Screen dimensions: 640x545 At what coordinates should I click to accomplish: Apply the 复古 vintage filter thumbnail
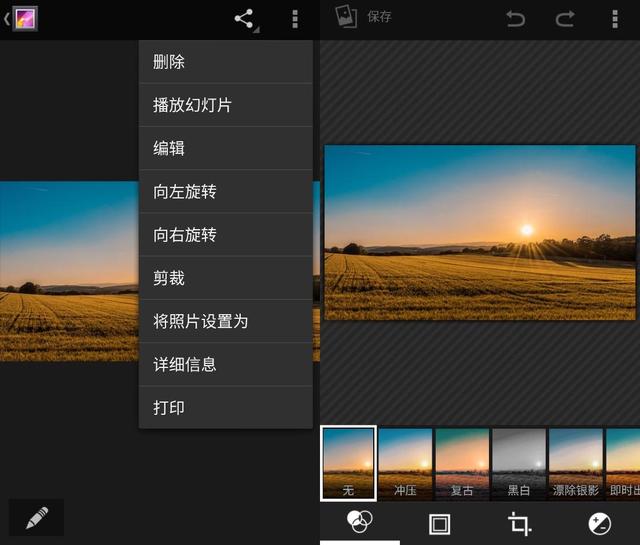pyautogui.click(x=462, y=463)
